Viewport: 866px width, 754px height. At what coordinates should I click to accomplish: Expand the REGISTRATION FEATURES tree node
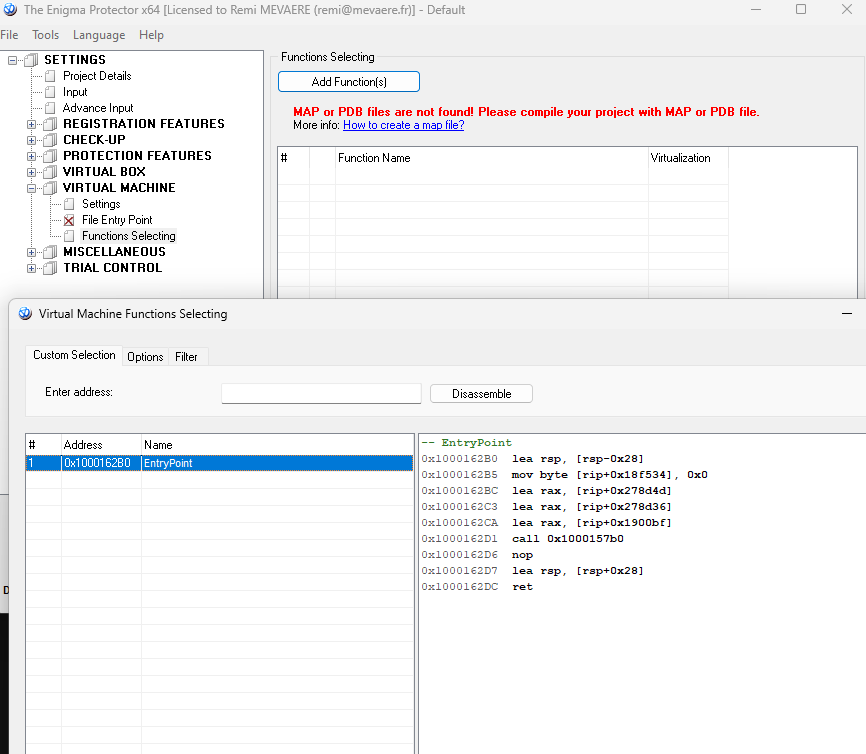[x=32, y=124]
